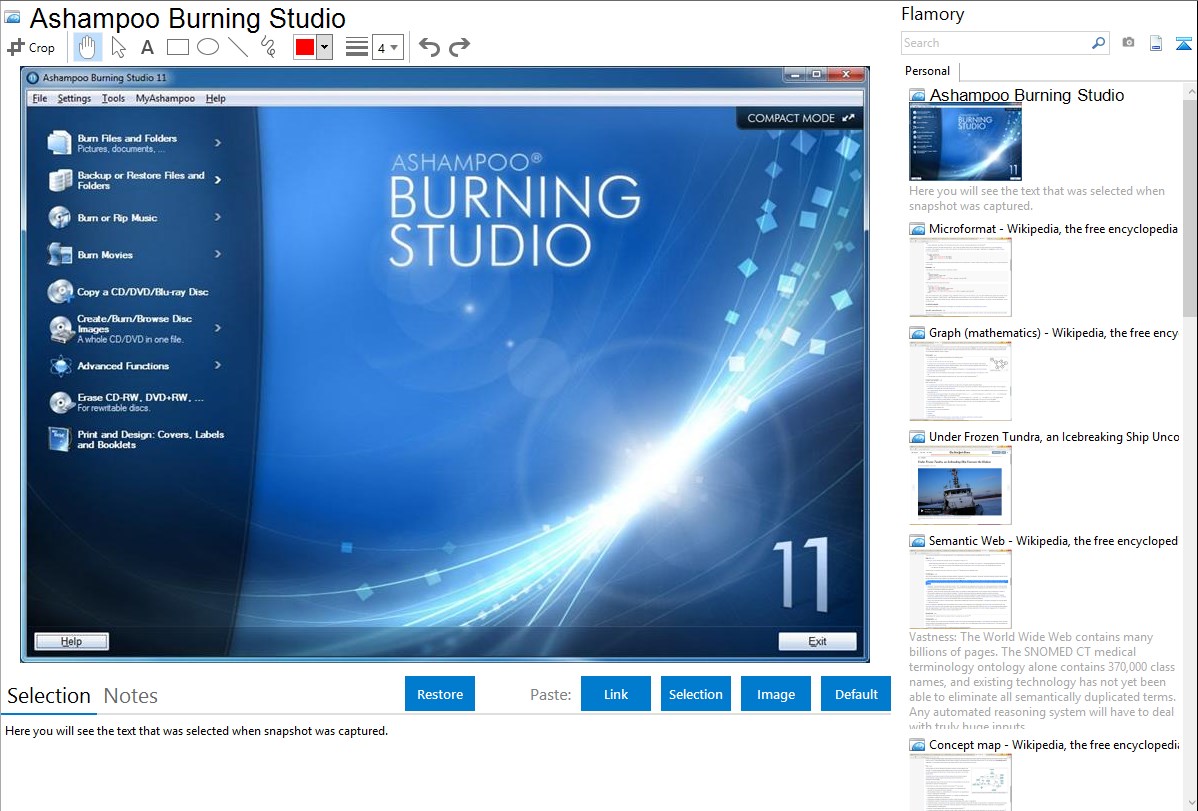Redo the last annotation
This screenshot has height=811, width=1198.
pos(459,47)
